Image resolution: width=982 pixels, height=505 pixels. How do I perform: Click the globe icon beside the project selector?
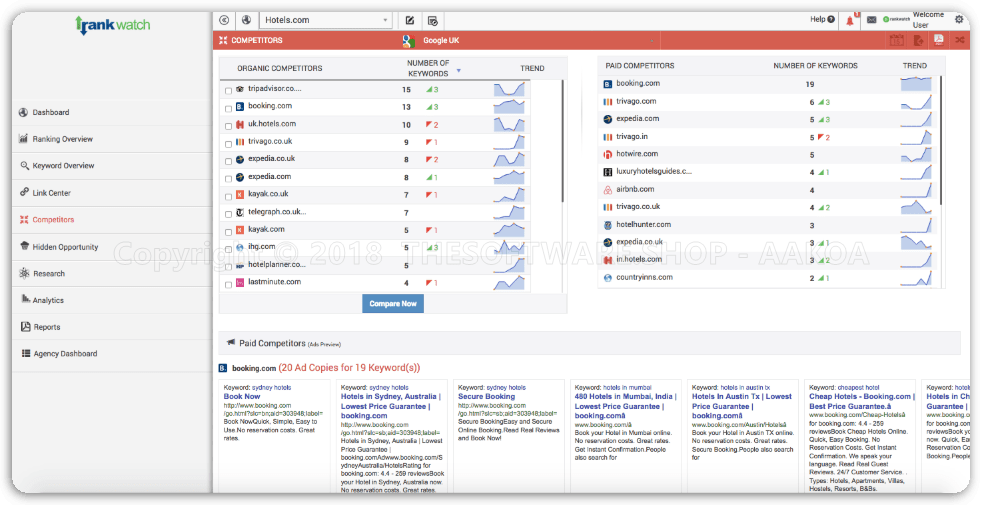point(246,20)
